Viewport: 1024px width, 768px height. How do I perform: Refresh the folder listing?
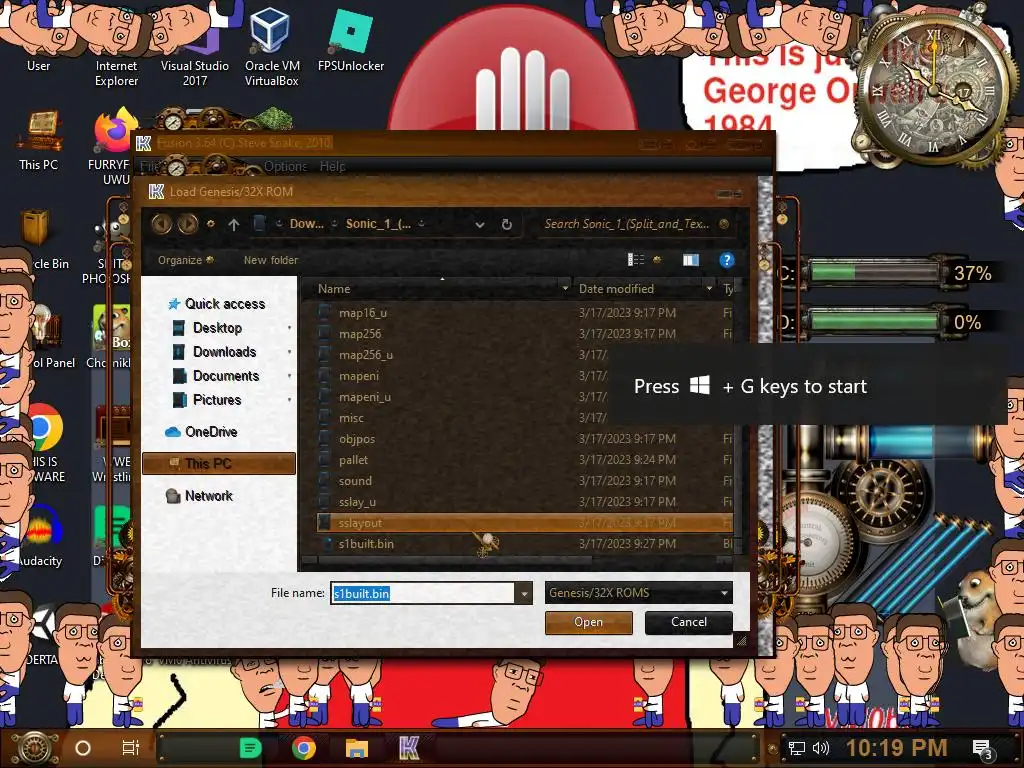pos(507,225)
